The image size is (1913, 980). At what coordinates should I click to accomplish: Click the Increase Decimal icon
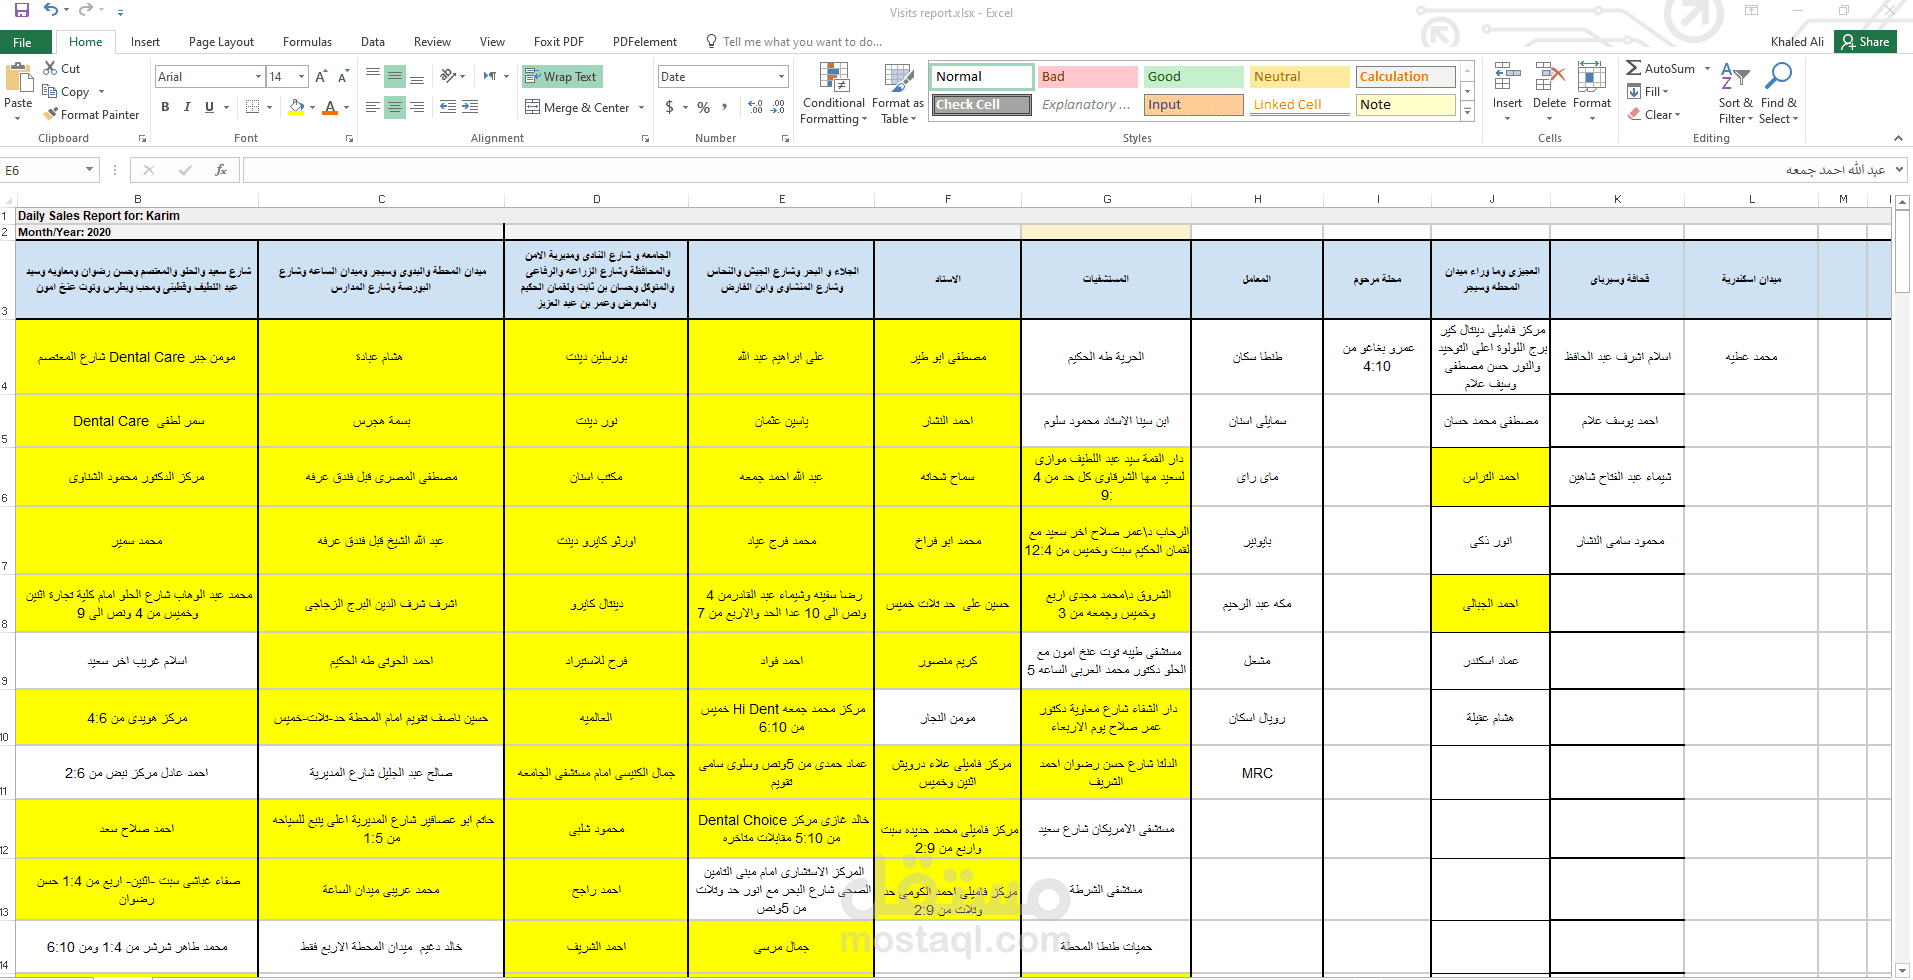755,107
